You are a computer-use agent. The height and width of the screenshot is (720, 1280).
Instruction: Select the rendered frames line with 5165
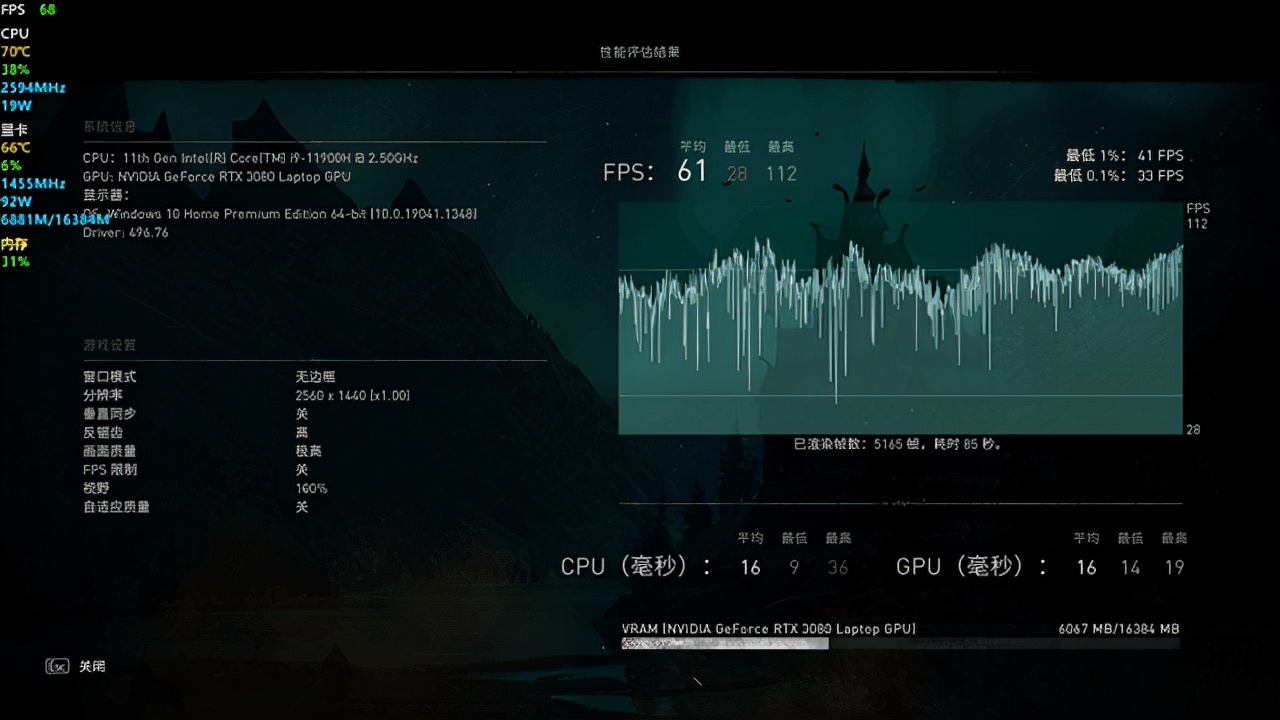point(897,444)
